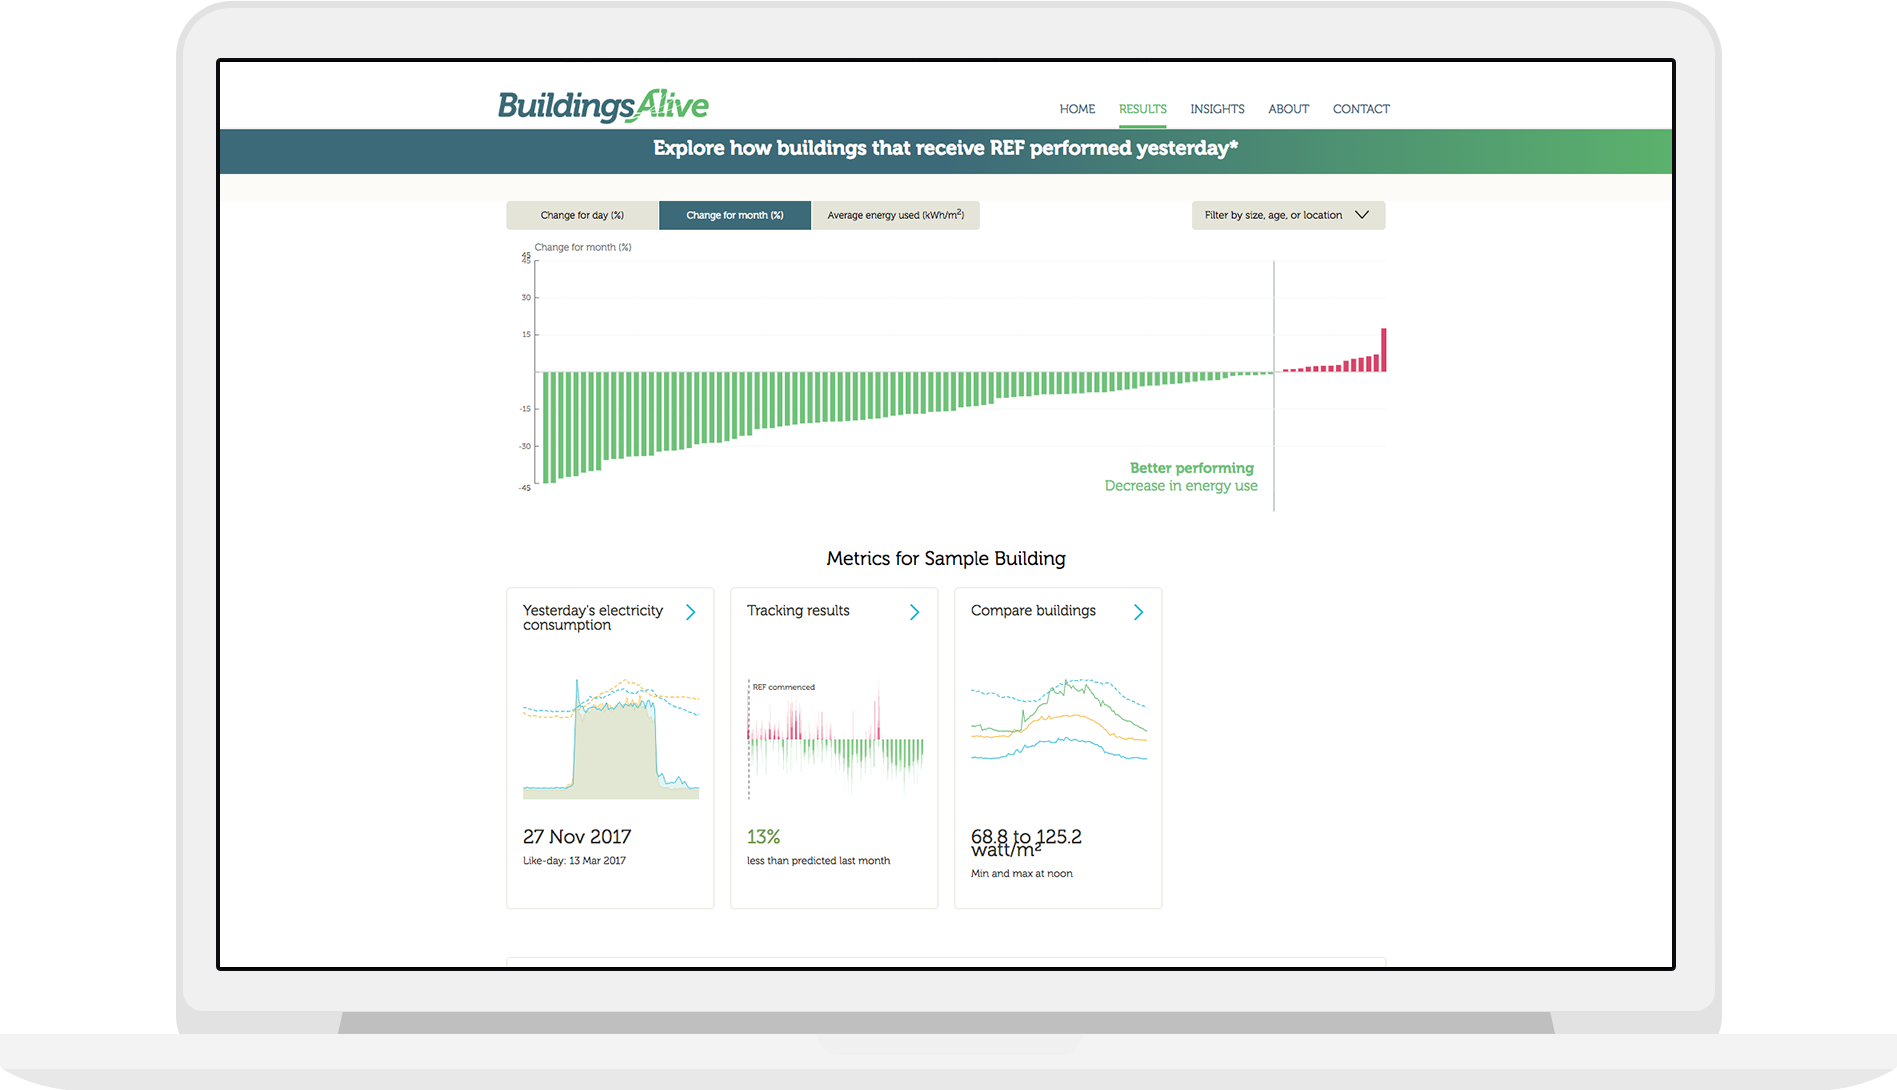The image size is (1897, 1090).
Task: Open Tracking results details via chevron arrow
Action: [913, 611]
